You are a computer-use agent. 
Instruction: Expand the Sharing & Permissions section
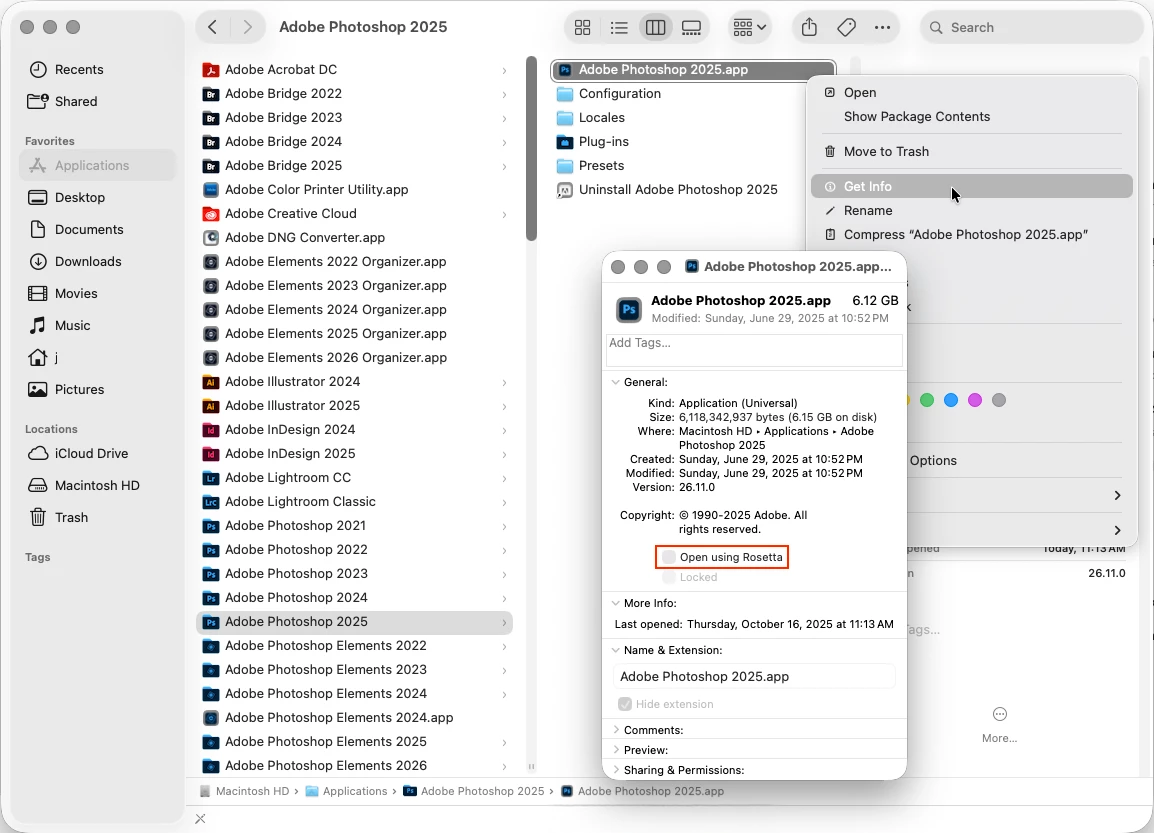pyautogui.click(x=615, y=770)
